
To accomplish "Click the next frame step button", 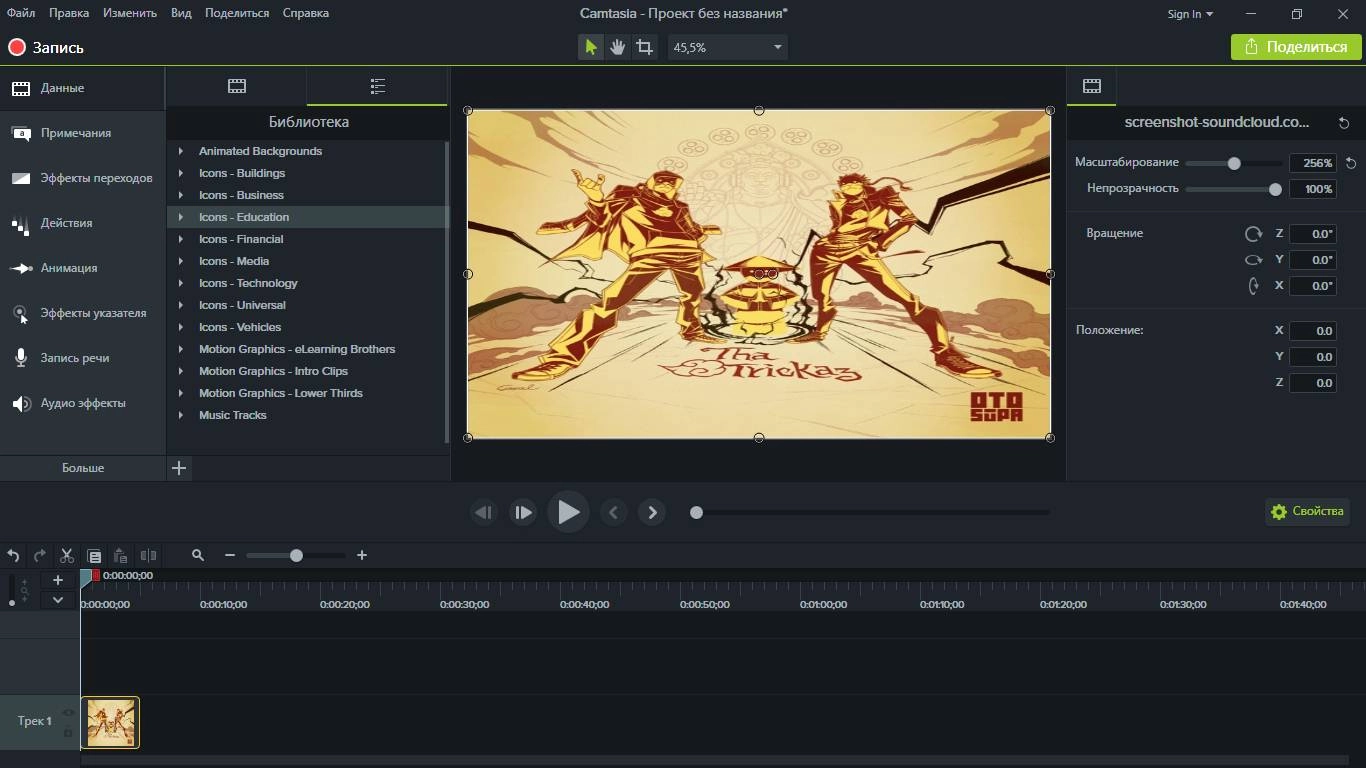I will click(523, 512).
